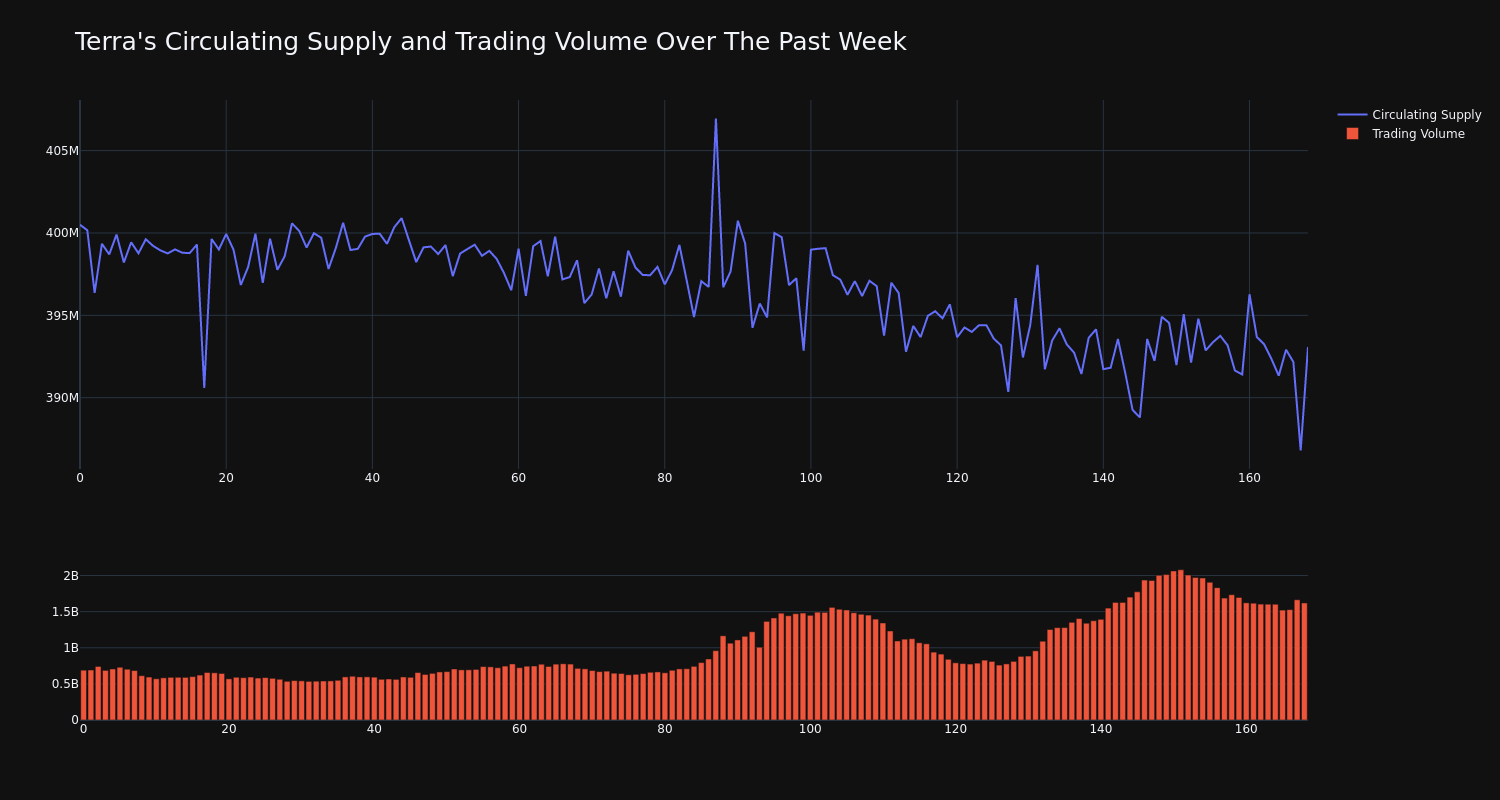Click the 140 tick on supply chart x-axis
Screen dimensions: 1500x800
[x=1103, y=478]
